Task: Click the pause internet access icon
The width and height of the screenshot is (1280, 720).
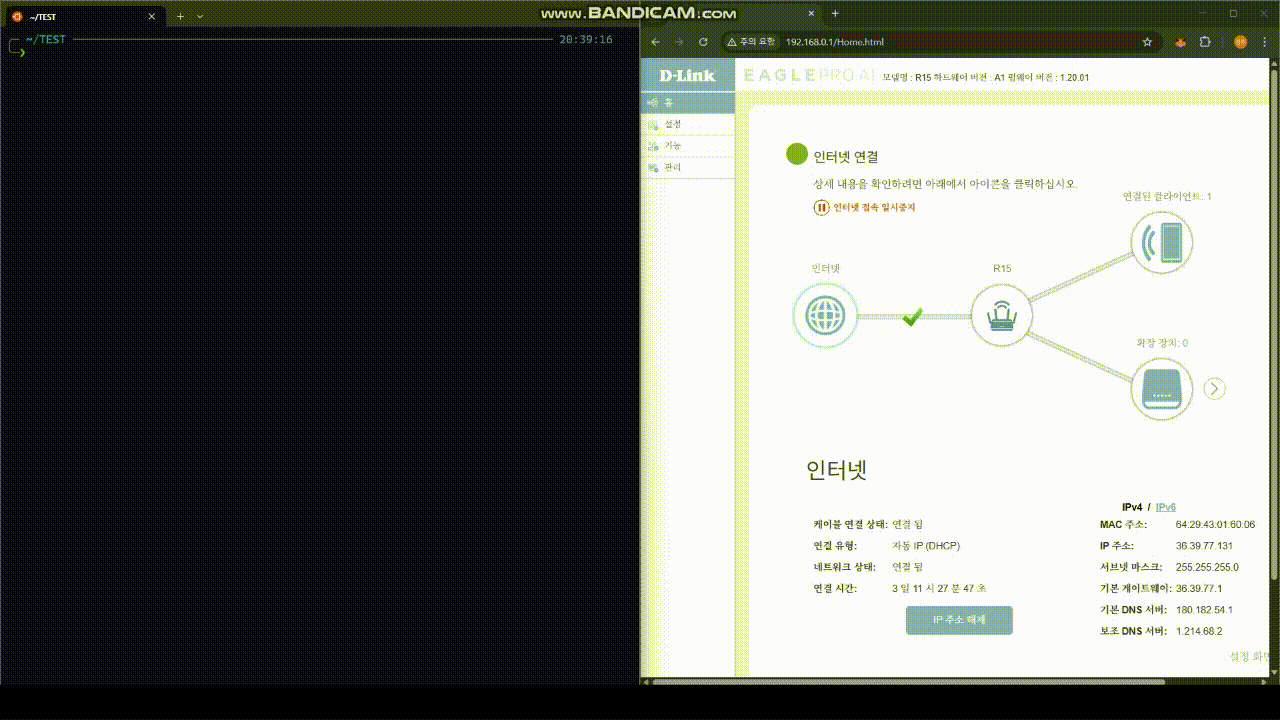Action: [x=821, y=207]
